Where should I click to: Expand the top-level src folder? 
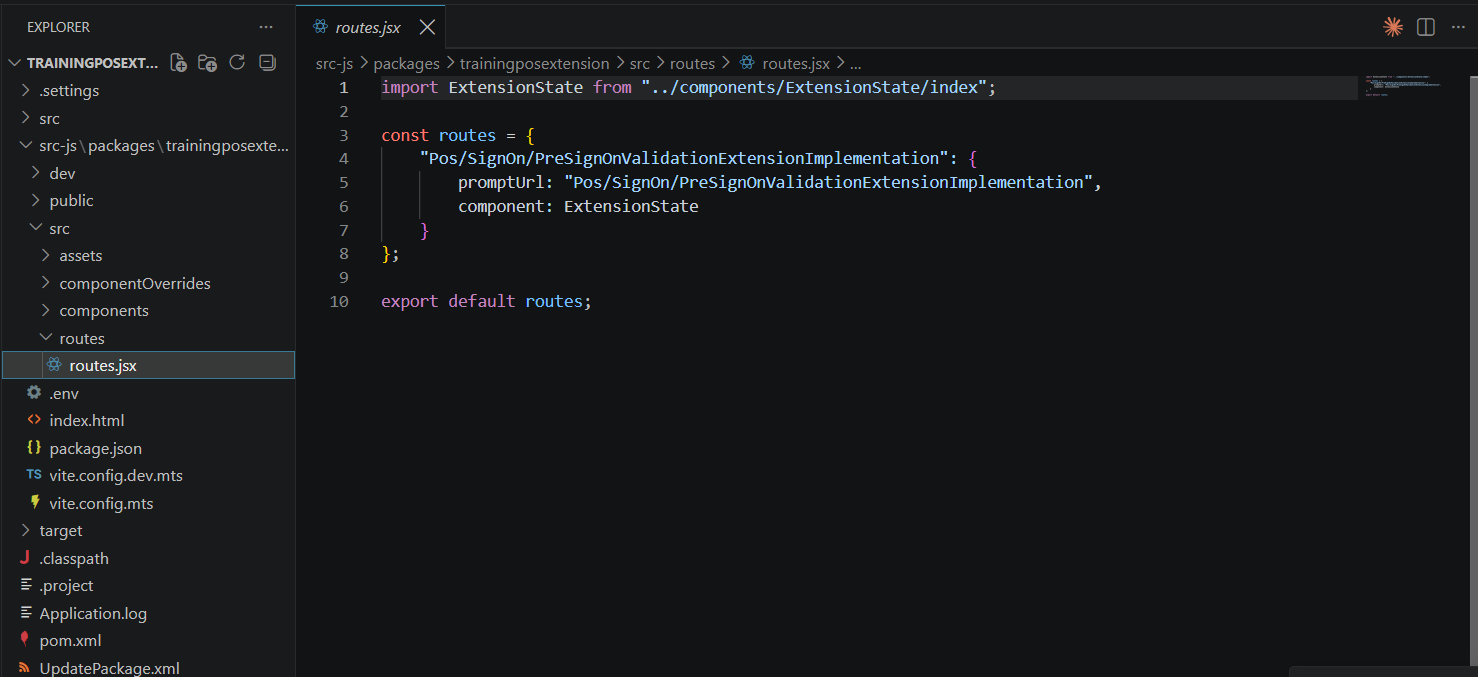pyautogui.click(x=26, y=118)
